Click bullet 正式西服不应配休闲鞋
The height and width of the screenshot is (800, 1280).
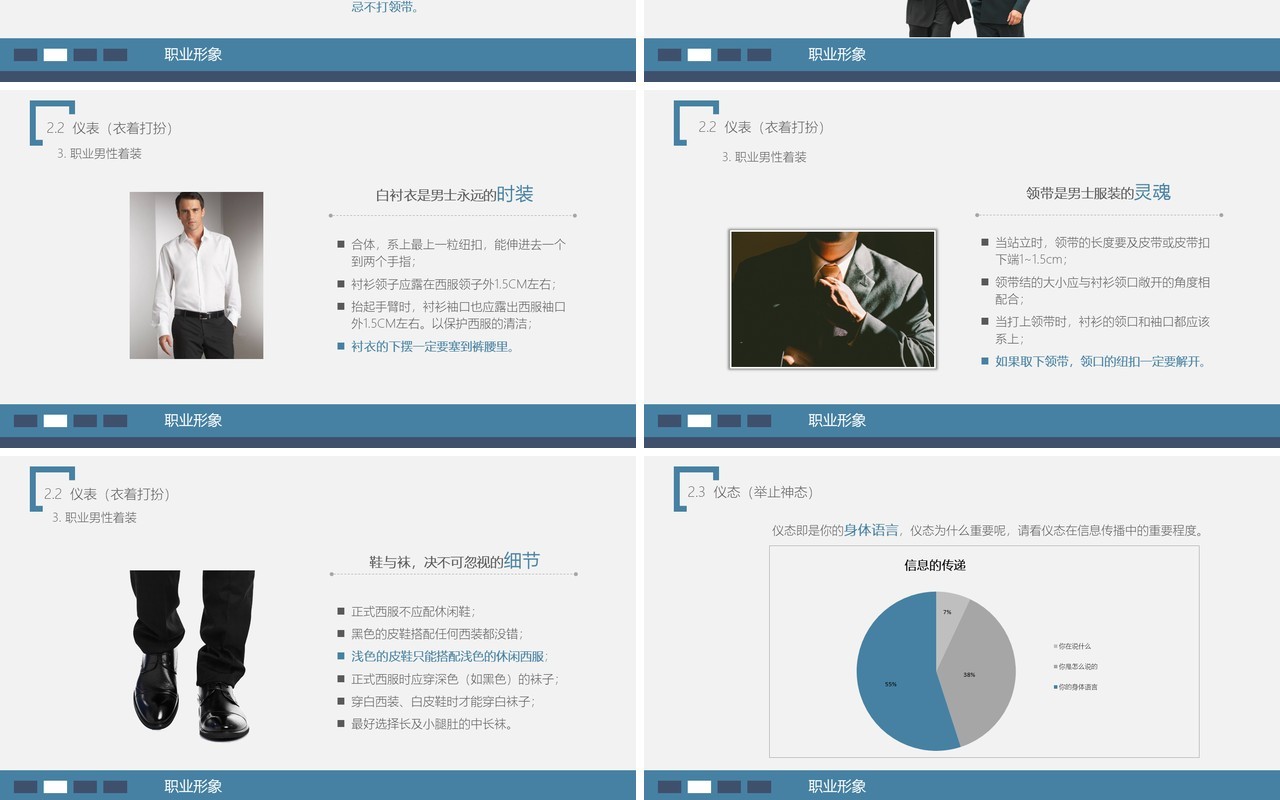(407, 611)
